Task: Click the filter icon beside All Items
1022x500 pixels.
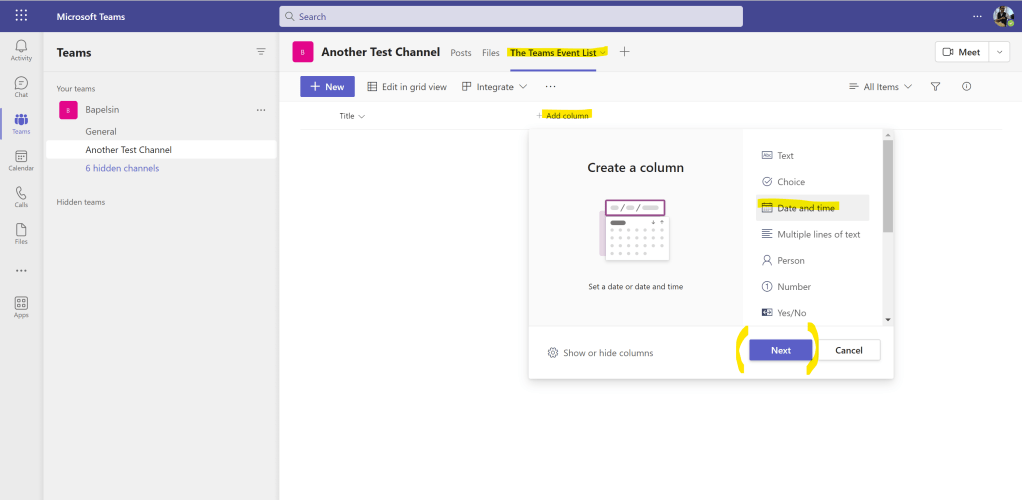Action: click(935, 87)
